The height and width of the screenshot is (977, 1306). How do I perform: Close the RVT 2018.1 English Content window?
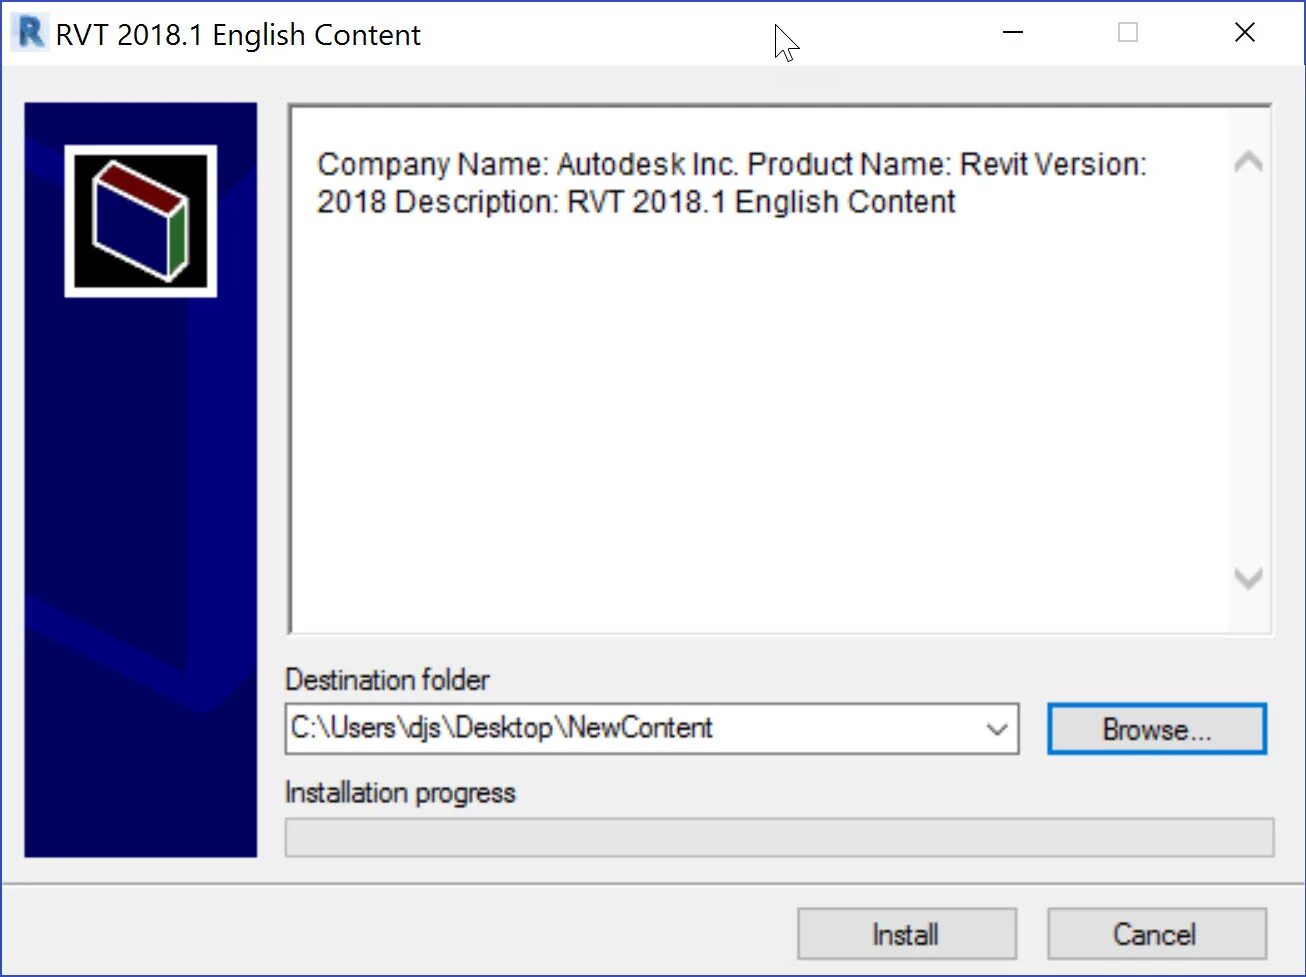pyautogui.click(x=1245, y=33)
